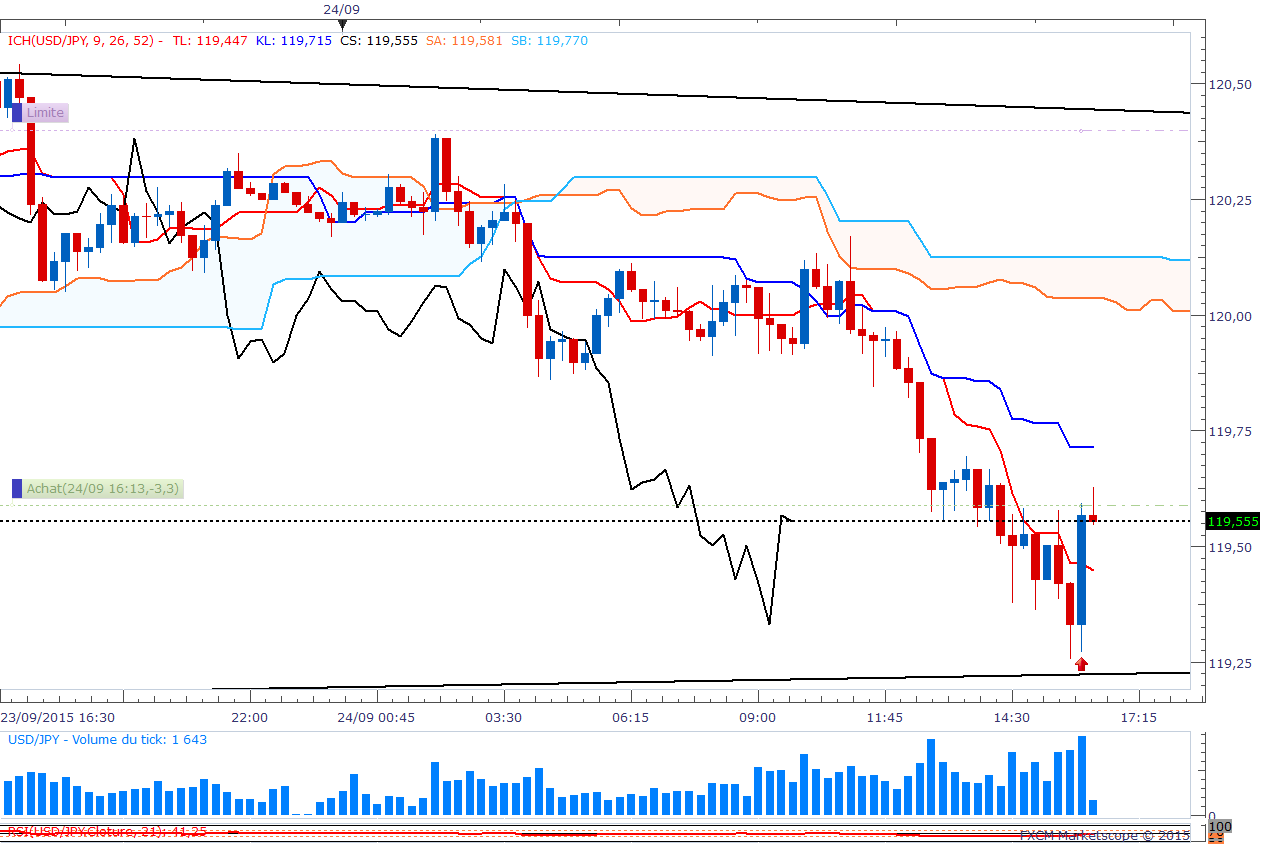Click the 119,75 price axis label
The height and width of the screenshot is (844, 1263).
pos(1229,432)
